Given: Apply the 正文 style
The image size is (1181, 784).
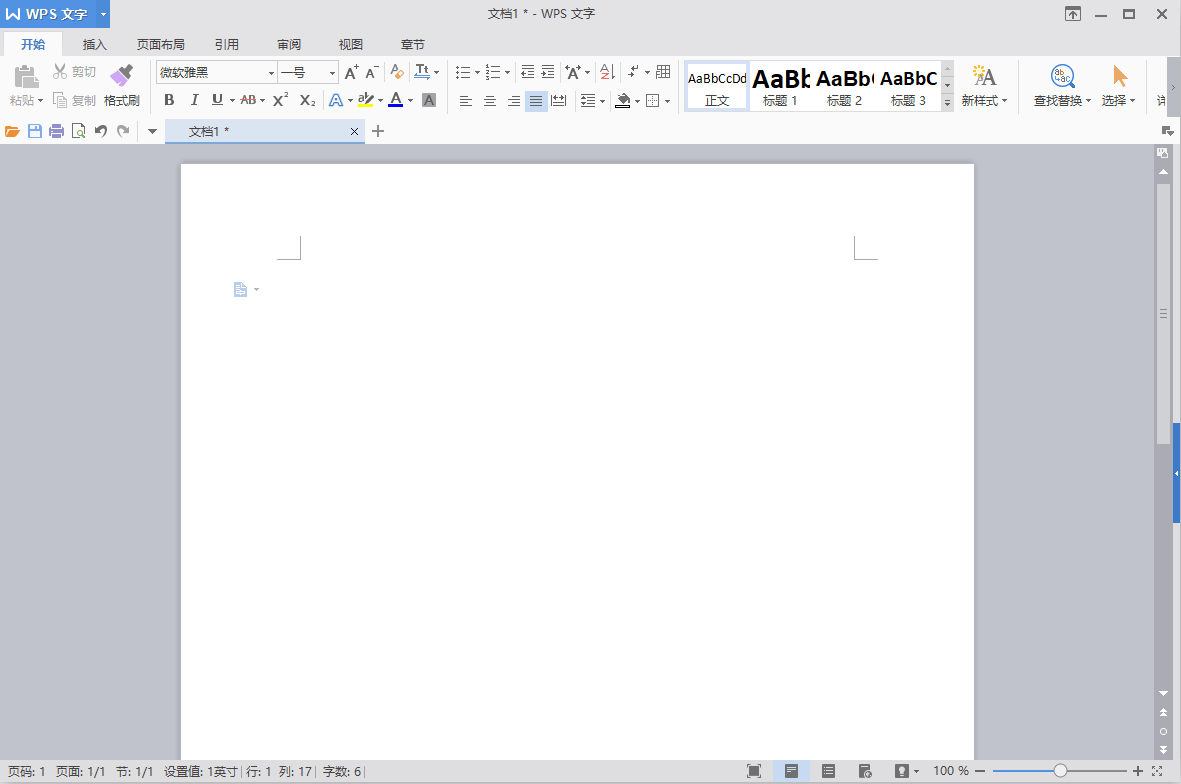Looking at the screenshot, I should click(717, 87).
